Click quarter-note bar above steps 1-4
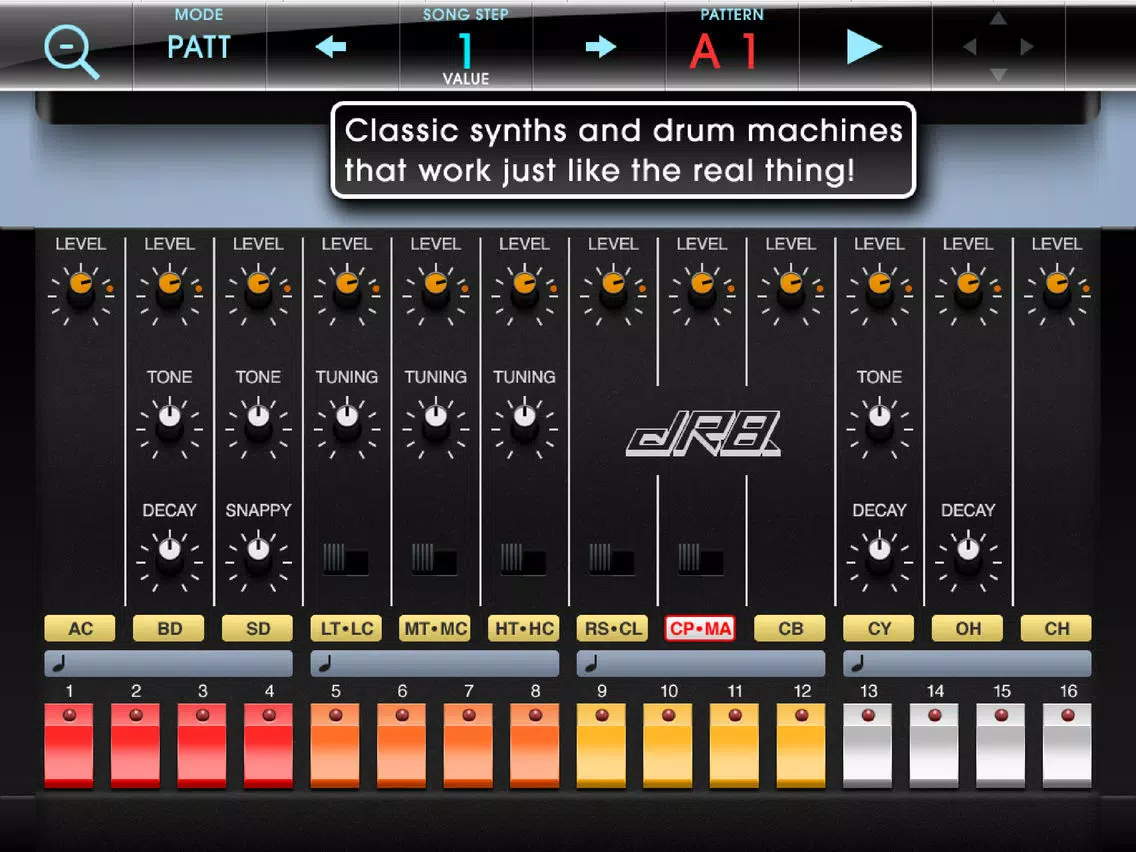The width and height of the screenshot is (1136, 852). 169,663
